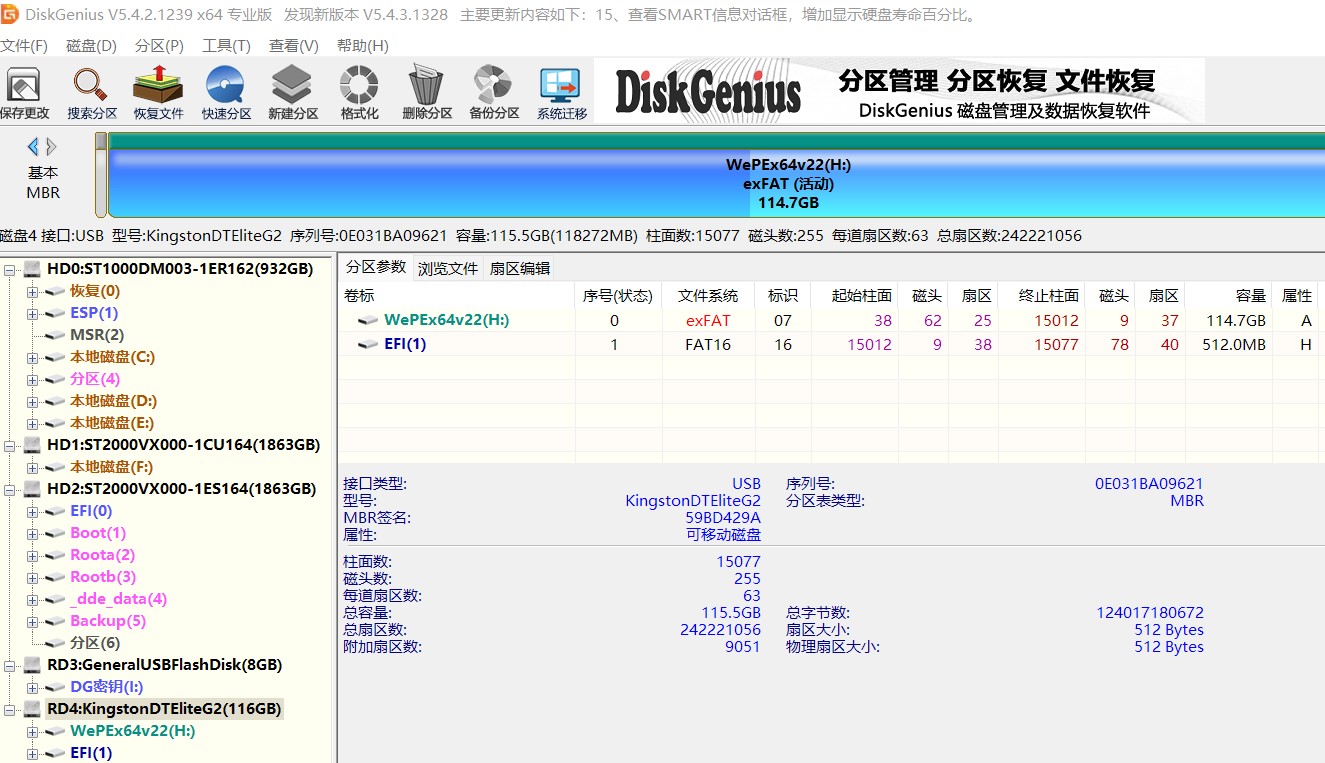1325x763 pixels.
Task: Click the partition icon next to EFI(1) in the table
Action: pos(369,345)
